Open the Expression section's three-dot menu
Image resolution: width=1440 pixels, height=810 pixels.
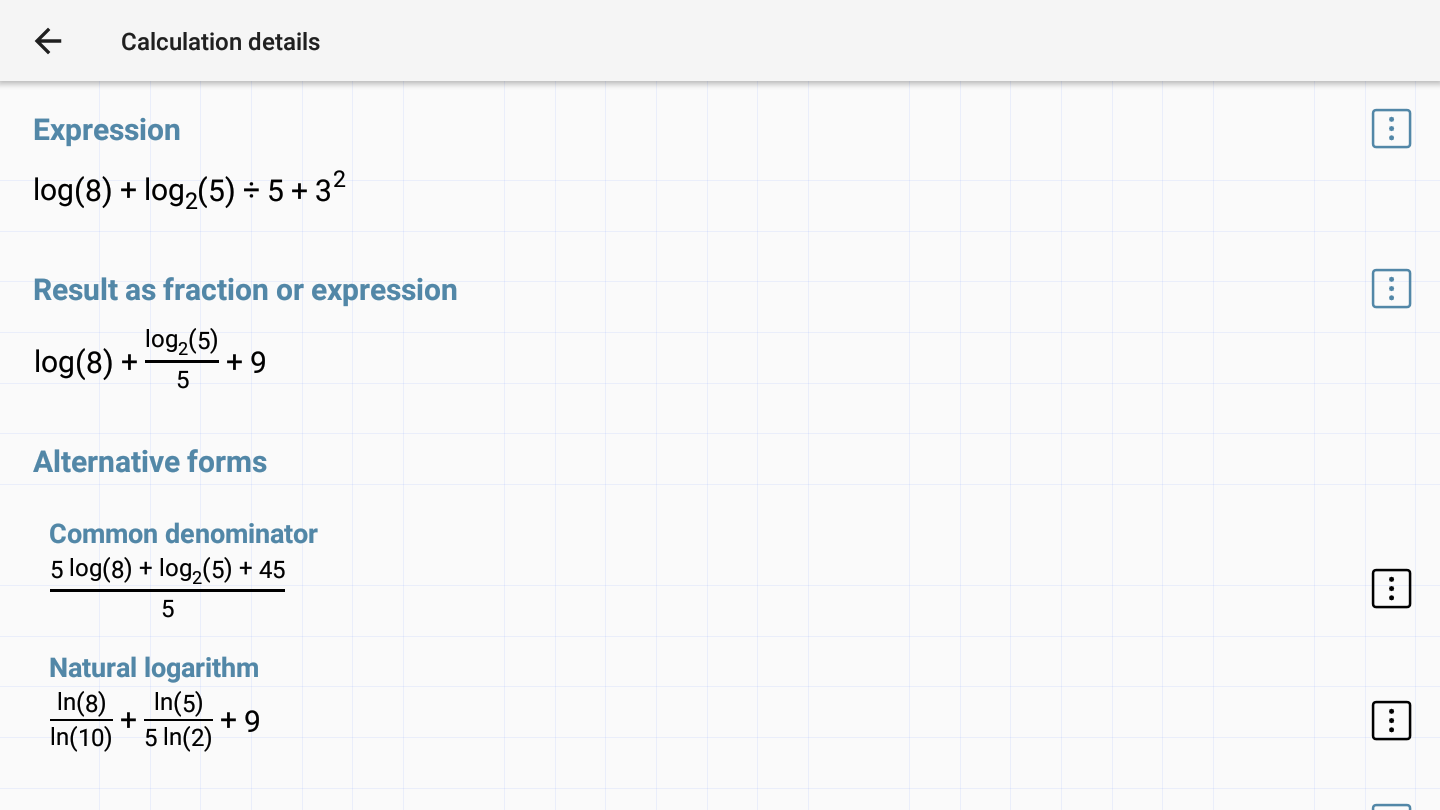(1391, 129)
